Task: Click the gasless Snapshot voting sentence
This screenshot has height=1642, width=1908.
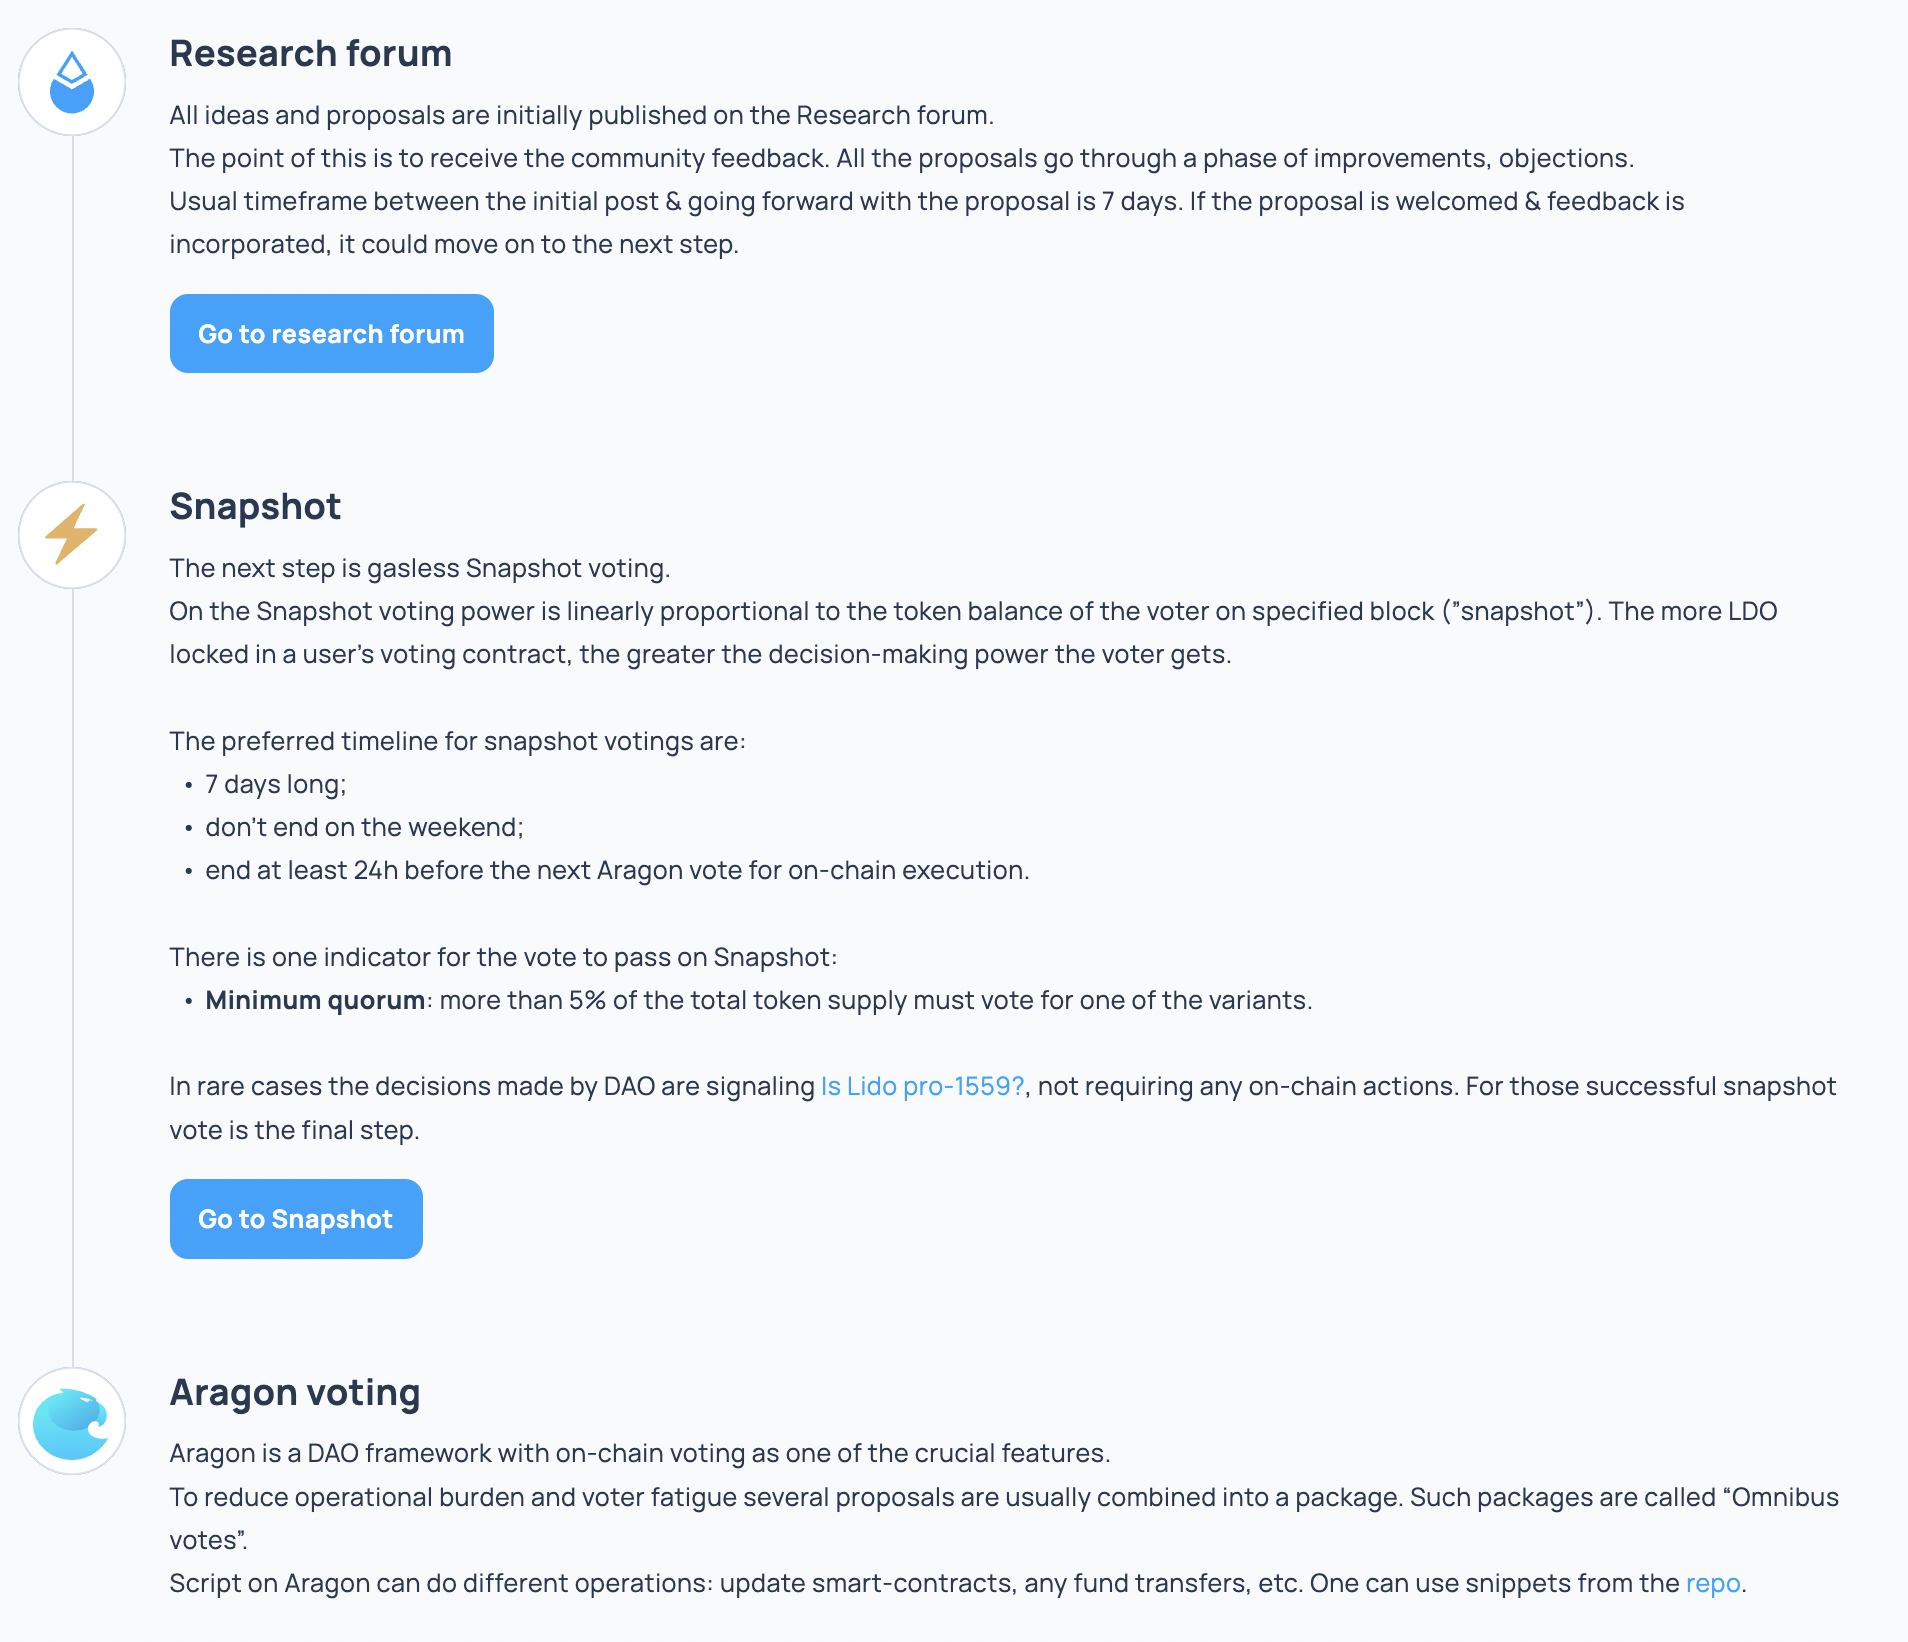Action: (x=419, y=568)
